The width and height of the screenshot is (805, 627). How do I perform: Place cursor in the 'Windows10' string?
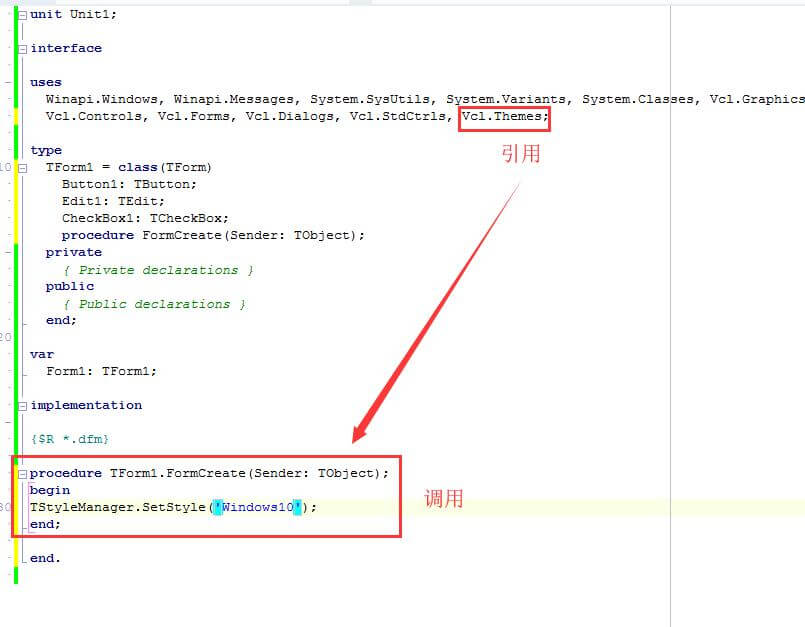coord(258,507)
